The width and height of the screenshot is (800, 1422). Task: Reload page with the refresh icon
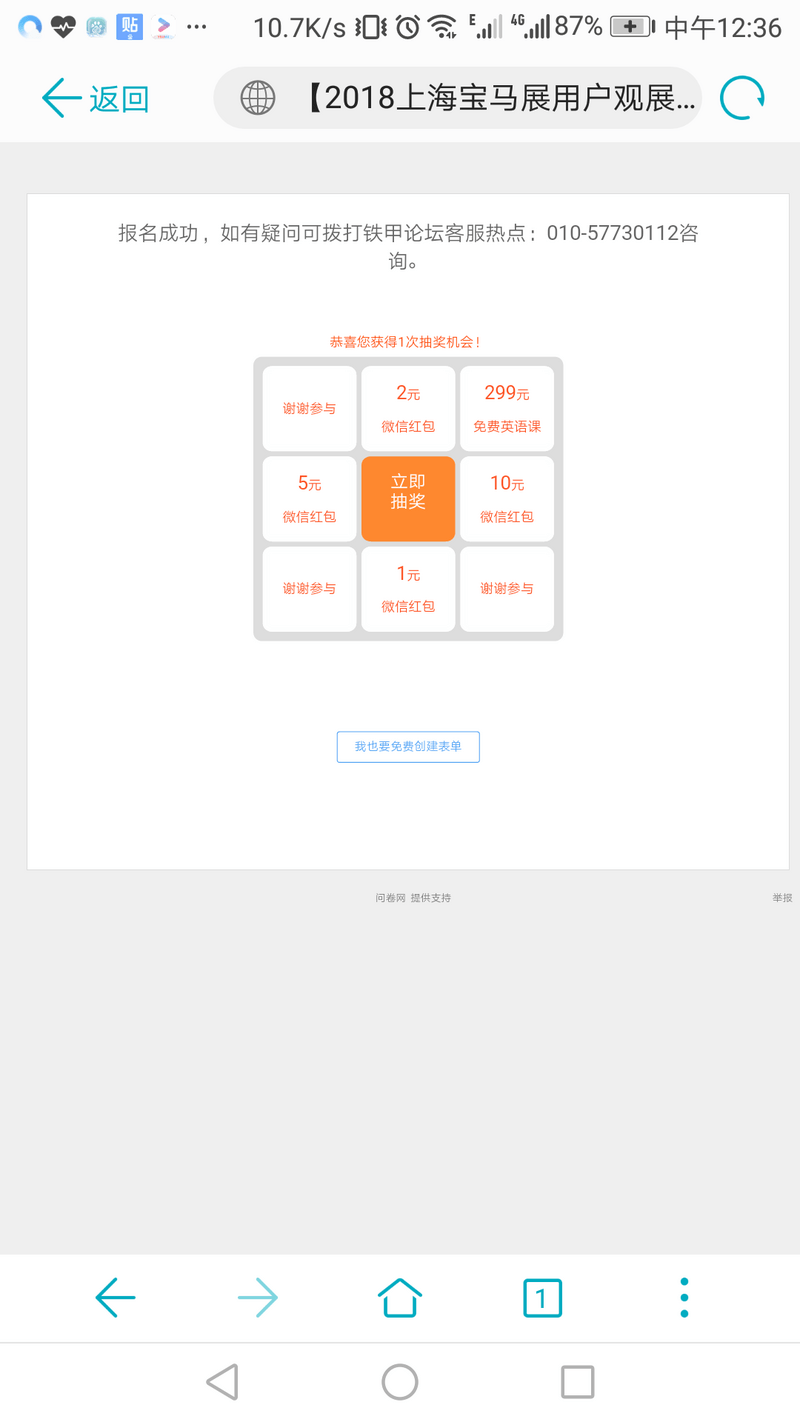point(743,98)
